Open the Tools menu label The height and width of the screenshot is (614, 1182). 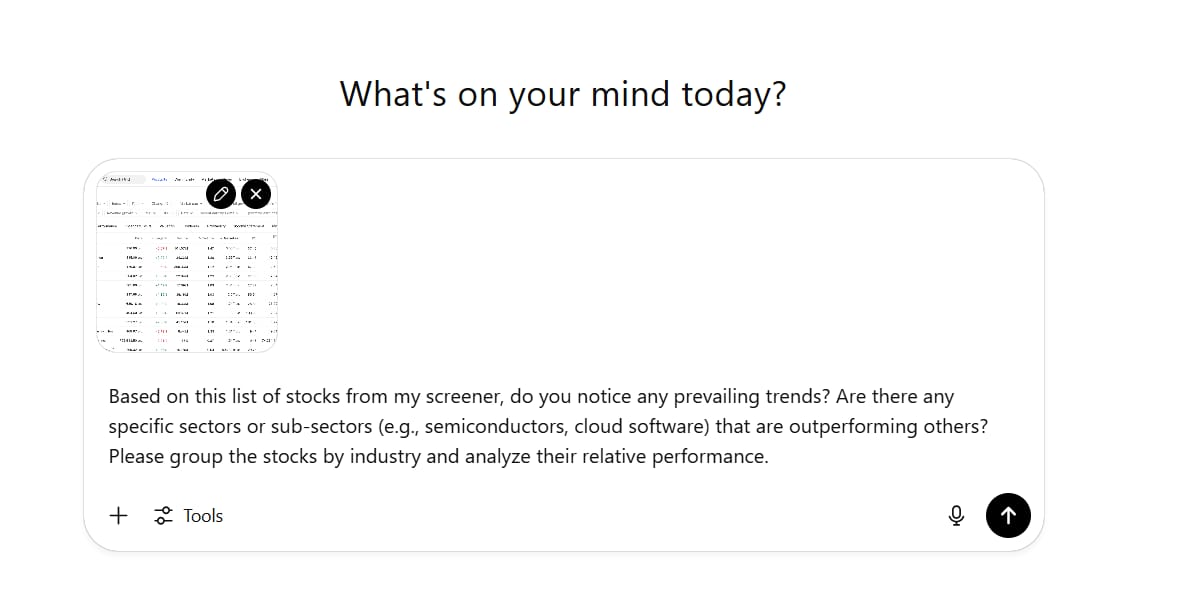[x=203, y=516]
